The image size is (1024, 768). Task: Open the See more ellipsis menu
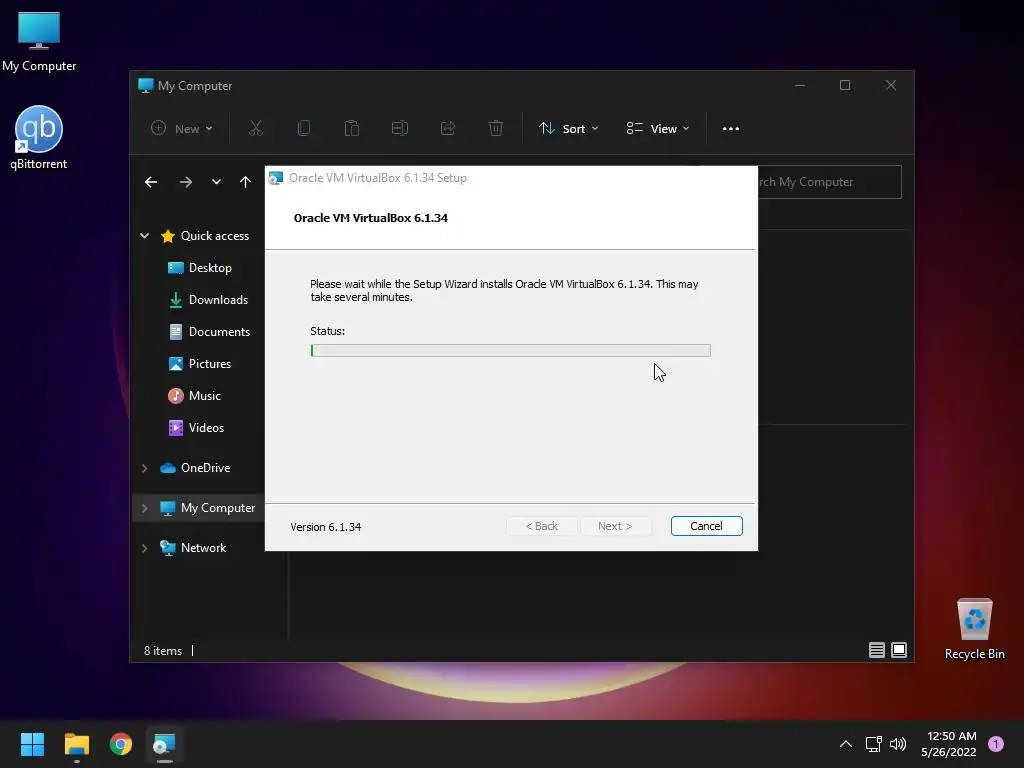tap(731, 129)
